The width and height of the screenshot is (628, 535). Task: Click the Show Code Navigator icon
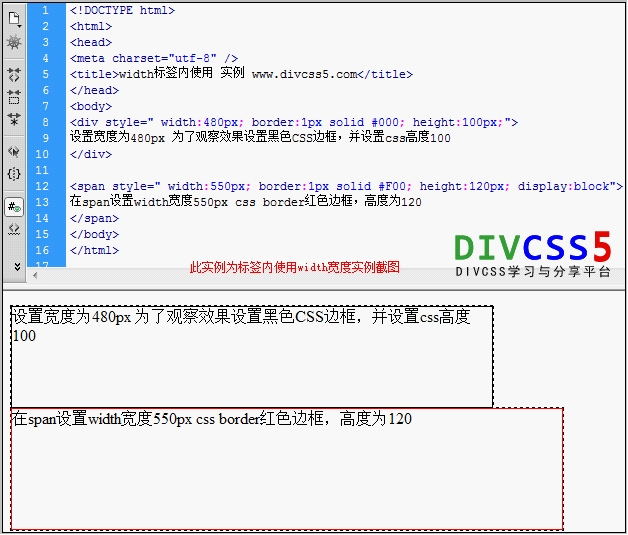pos(14,42)
